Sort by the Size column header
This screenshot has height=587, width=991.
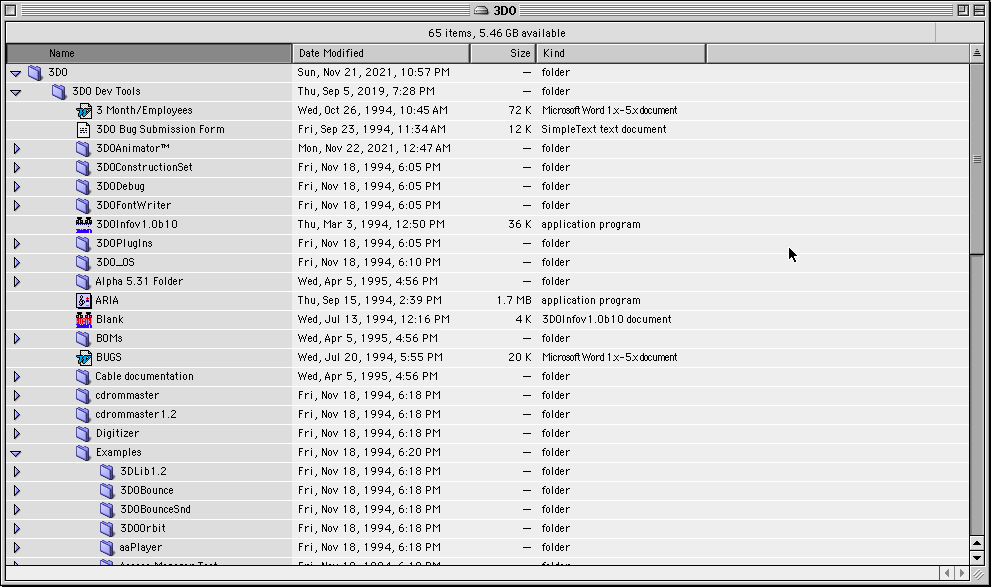(x=503, y=54)
